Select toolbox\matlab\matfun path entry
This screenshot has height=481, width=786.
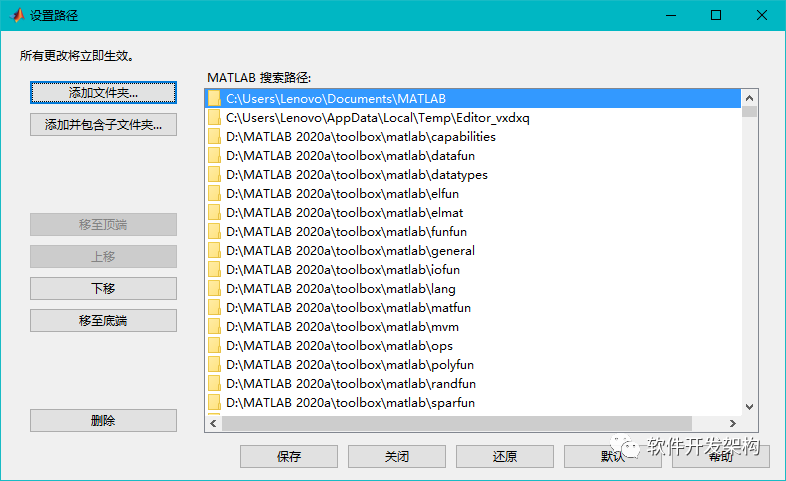[x=473, y=308]
